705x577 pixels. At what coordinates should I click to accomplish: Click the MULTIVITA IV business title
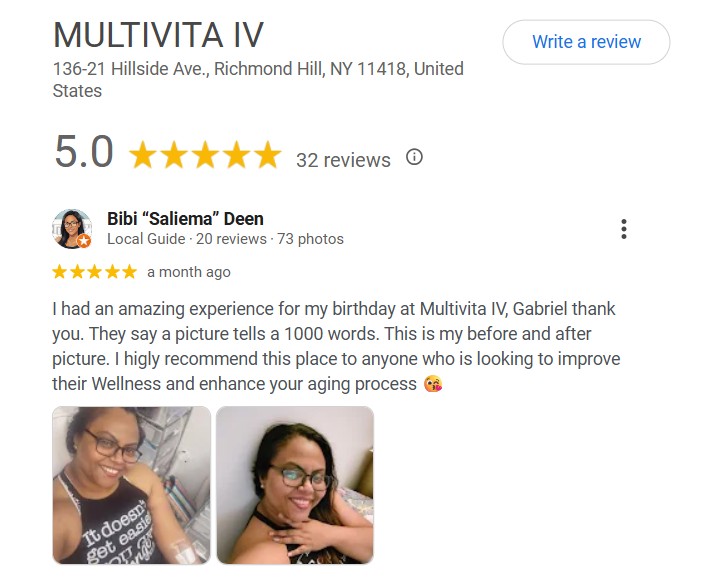(x=158, y=35)
